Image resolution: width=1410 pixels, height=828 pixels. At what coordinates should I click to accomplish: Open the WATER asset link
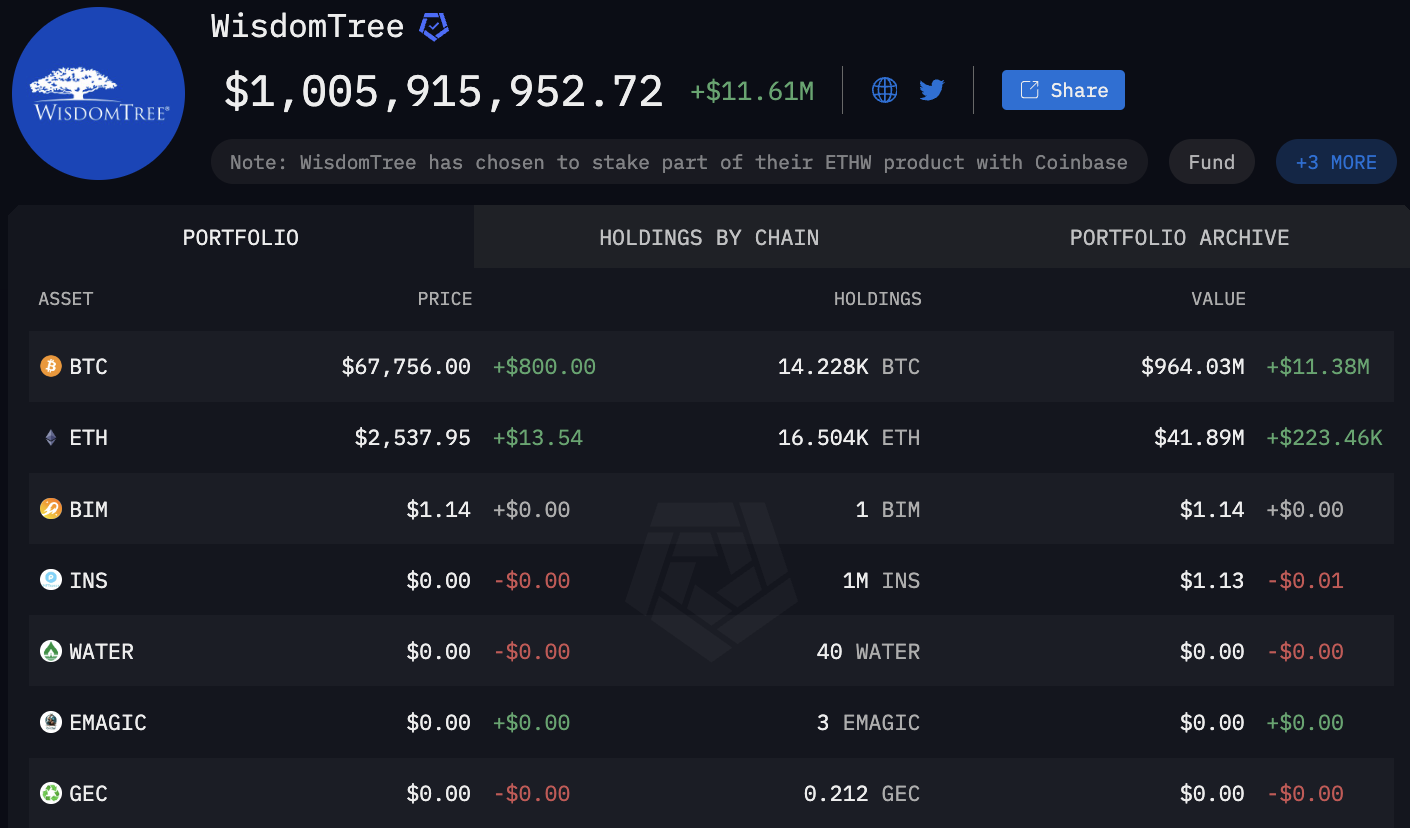pos(101,651)
